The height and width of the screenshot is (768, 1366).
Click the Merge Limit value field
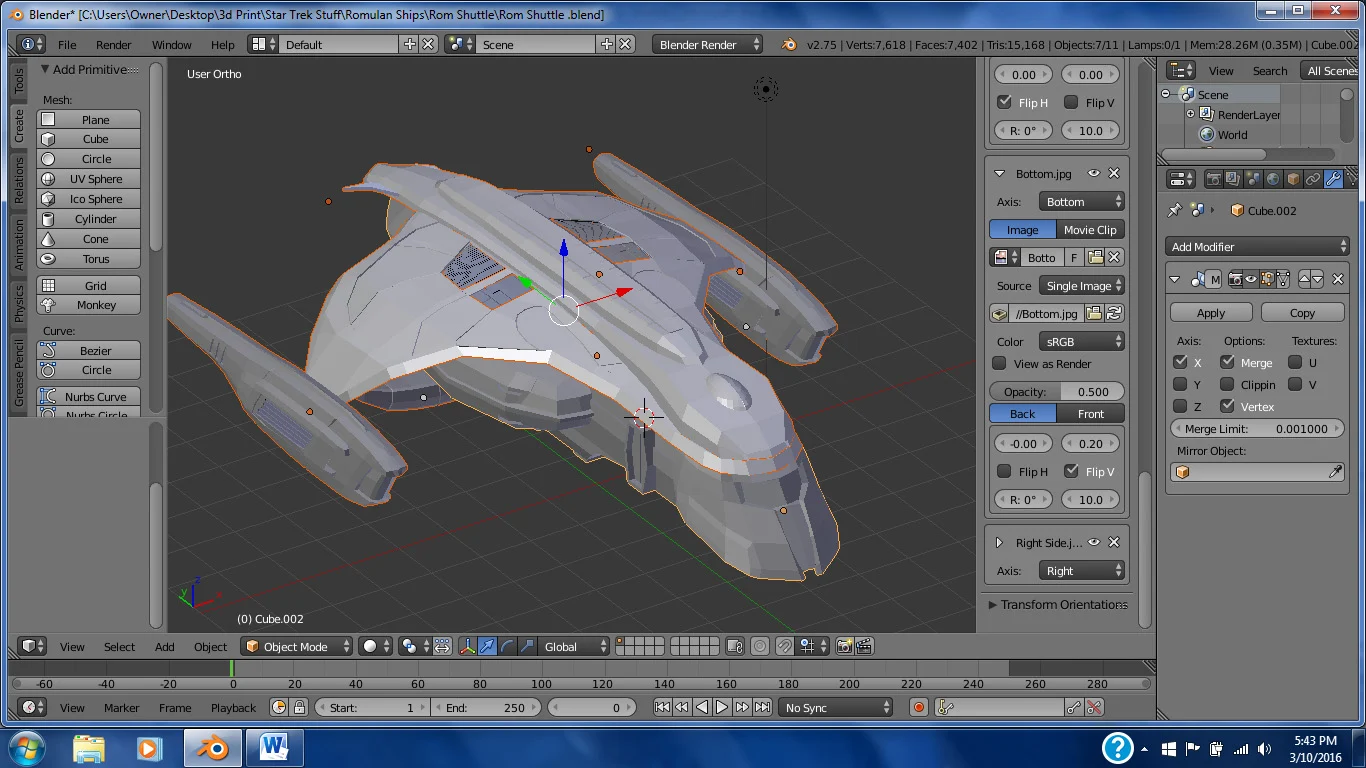tap(1258, 429)
